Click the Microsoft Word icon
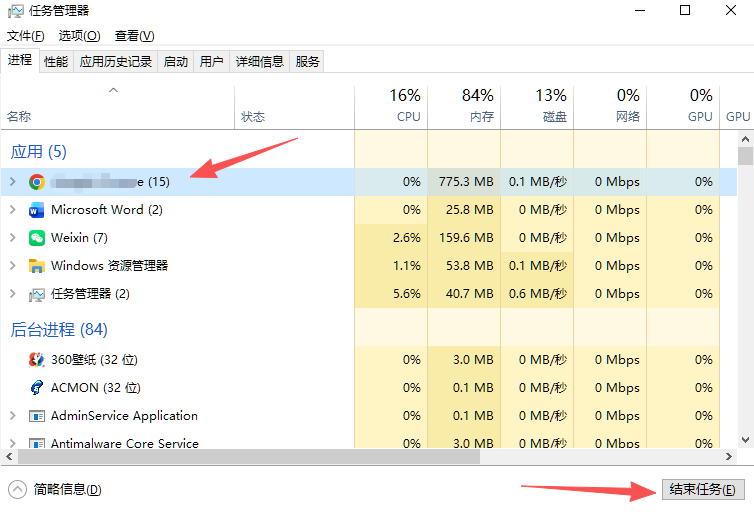This screenshot has width=754, height=514. [37, 210]
